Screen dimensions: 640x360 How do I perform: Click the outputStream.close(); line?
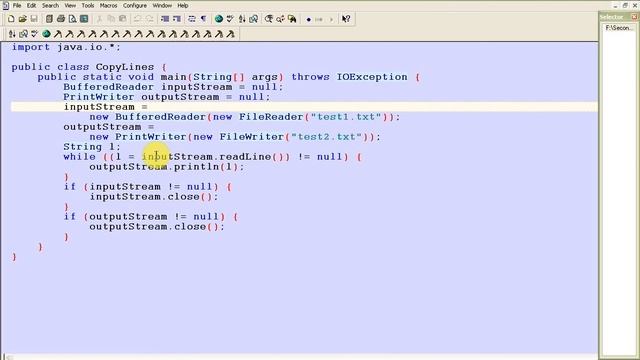157,227
